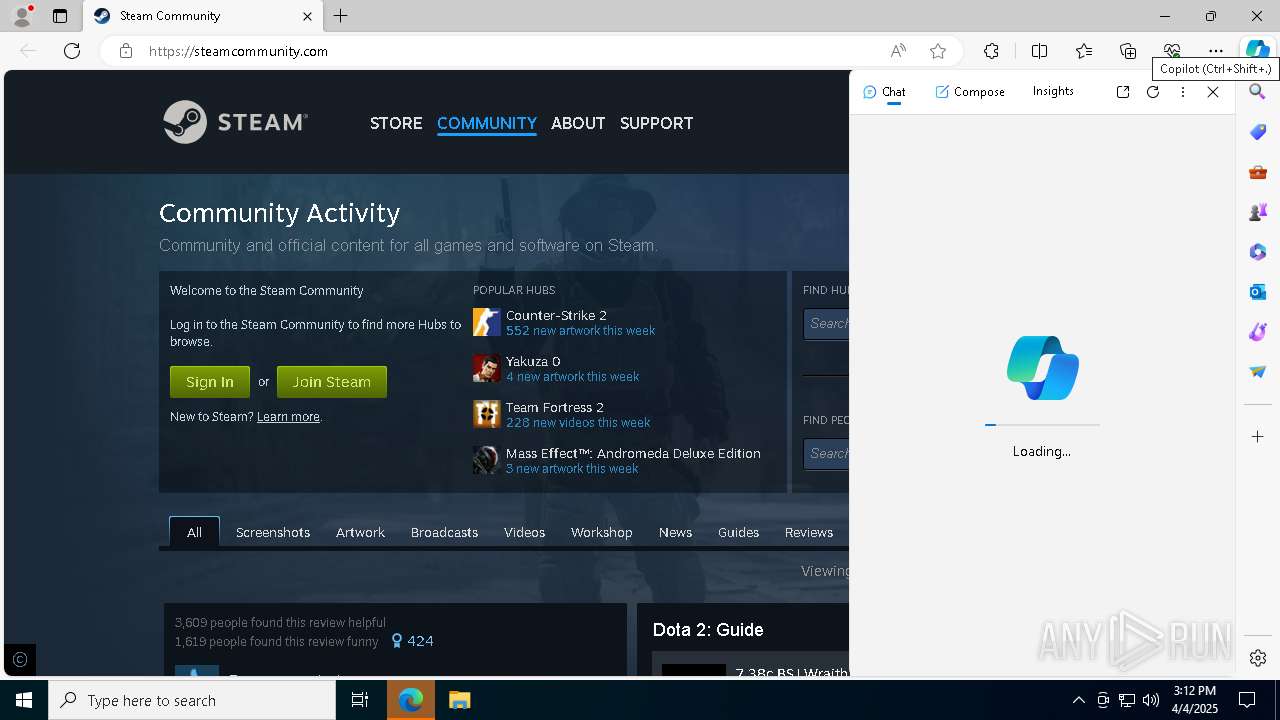Refresh the Copilot pane

pyautogui.click(x=1153, y=92)
